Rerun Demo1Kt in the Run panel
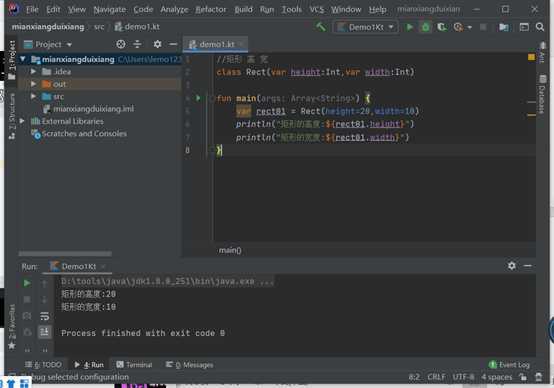Screen dimensions: 554x388 (x=27, y=283)
